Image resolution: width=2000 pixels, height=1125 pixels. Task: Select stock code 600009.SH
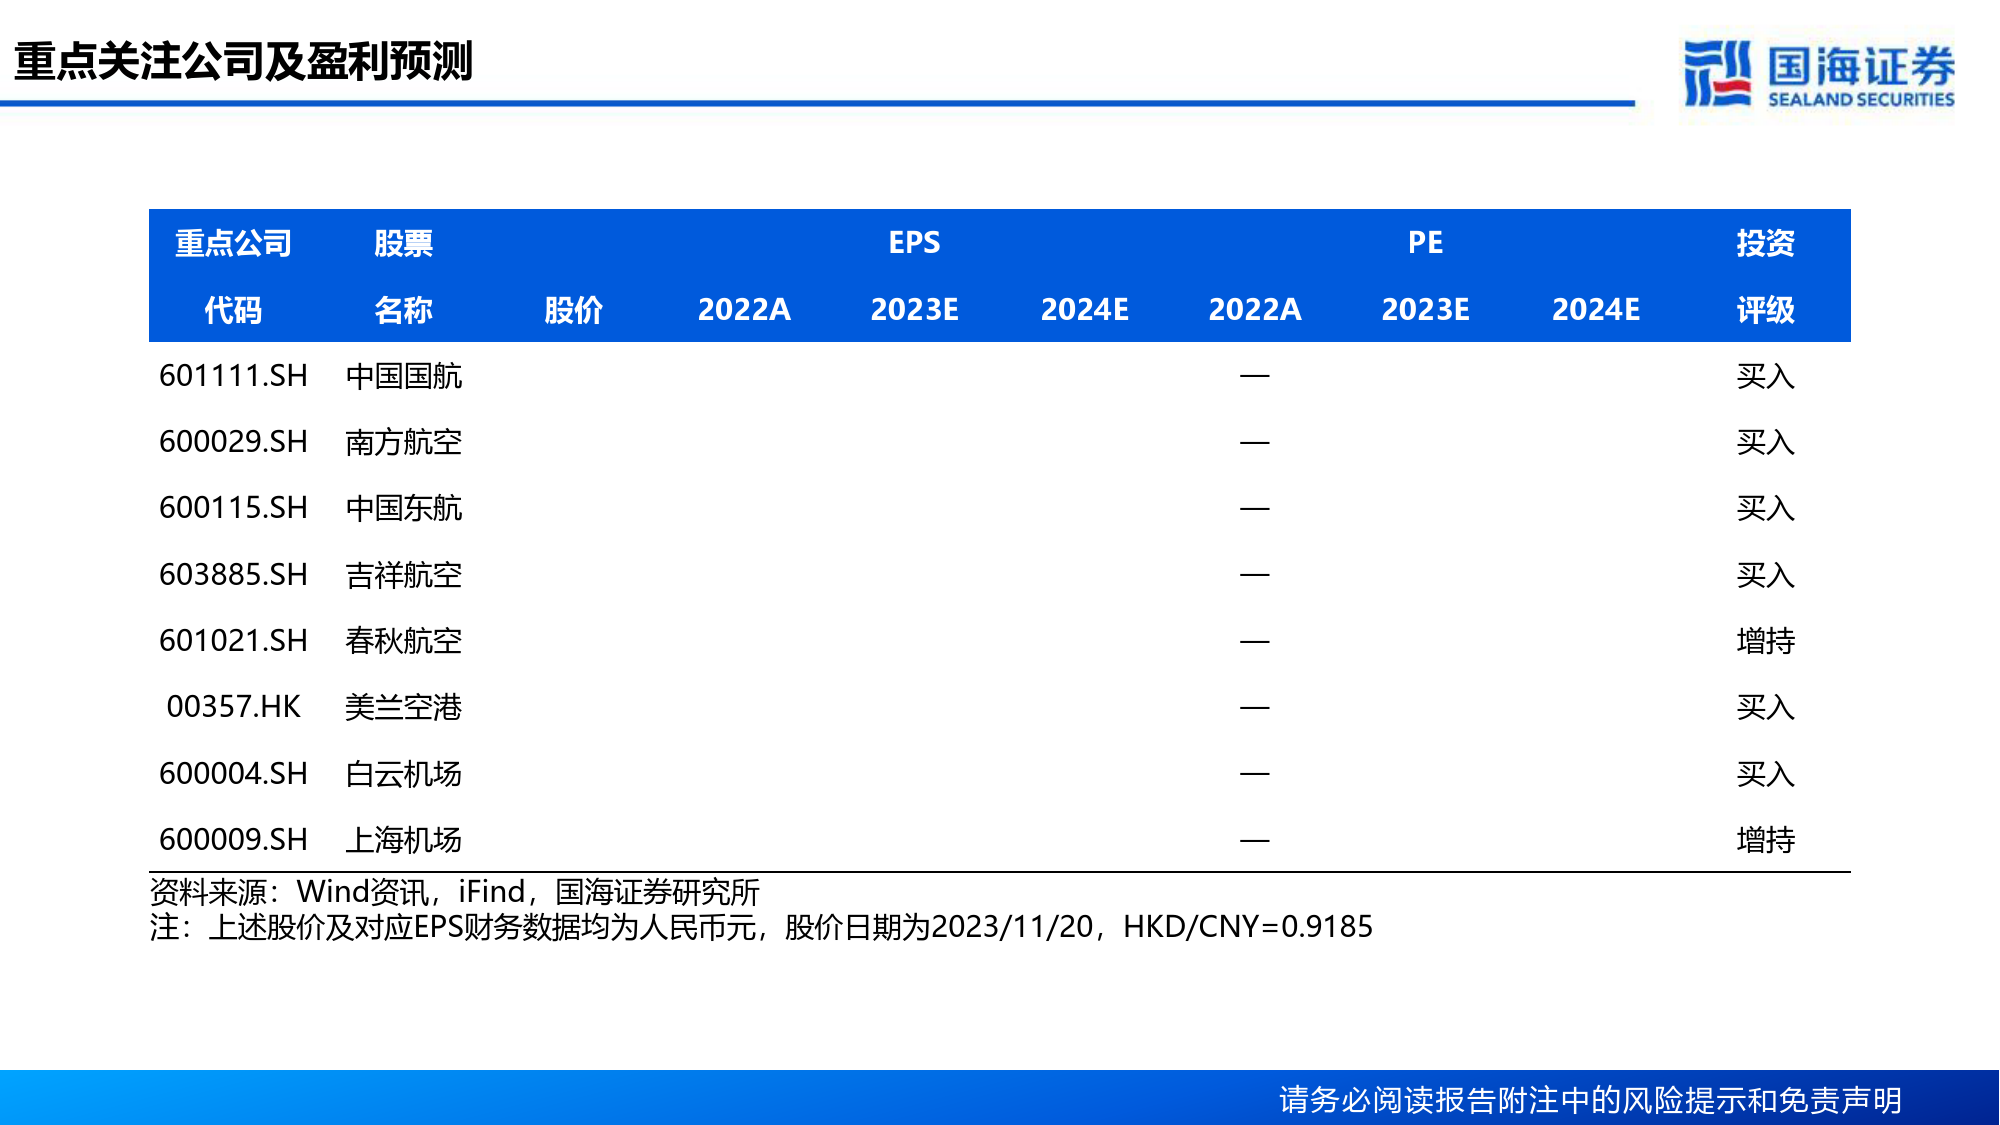click(x=233, y=840)
